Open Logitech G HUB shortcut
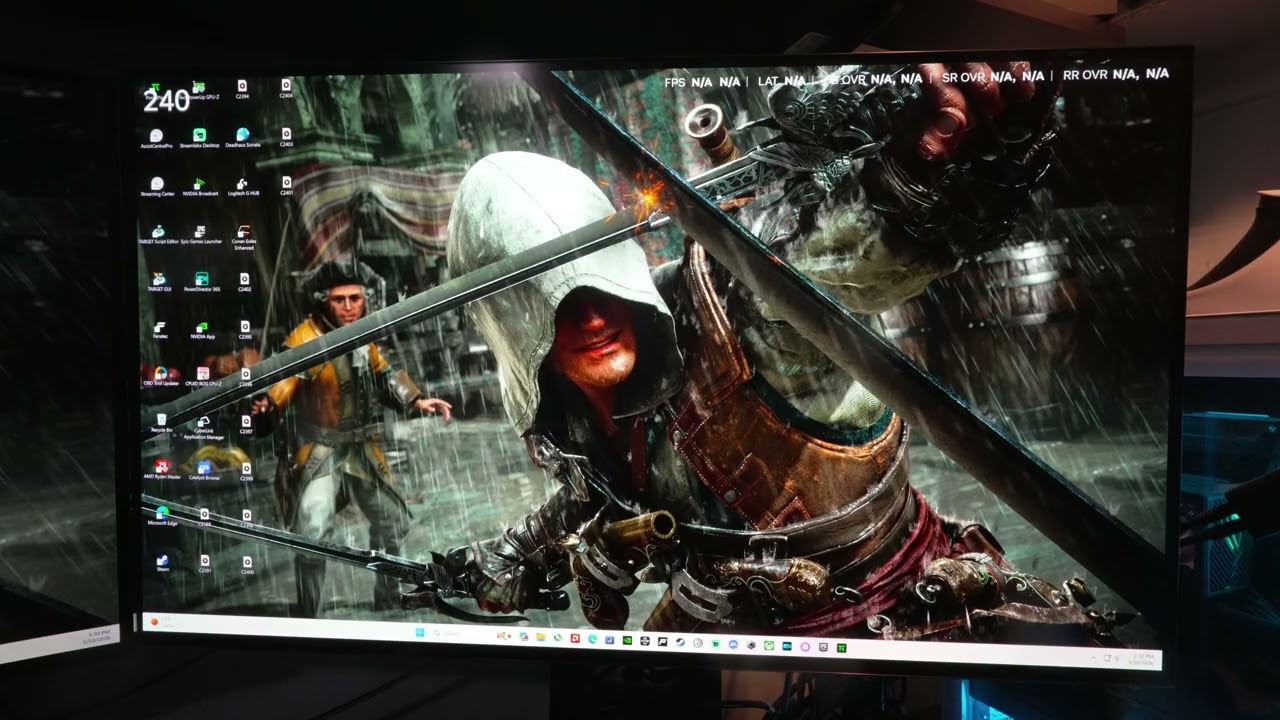Screen dimensions: 1280x720 point(243,187)
